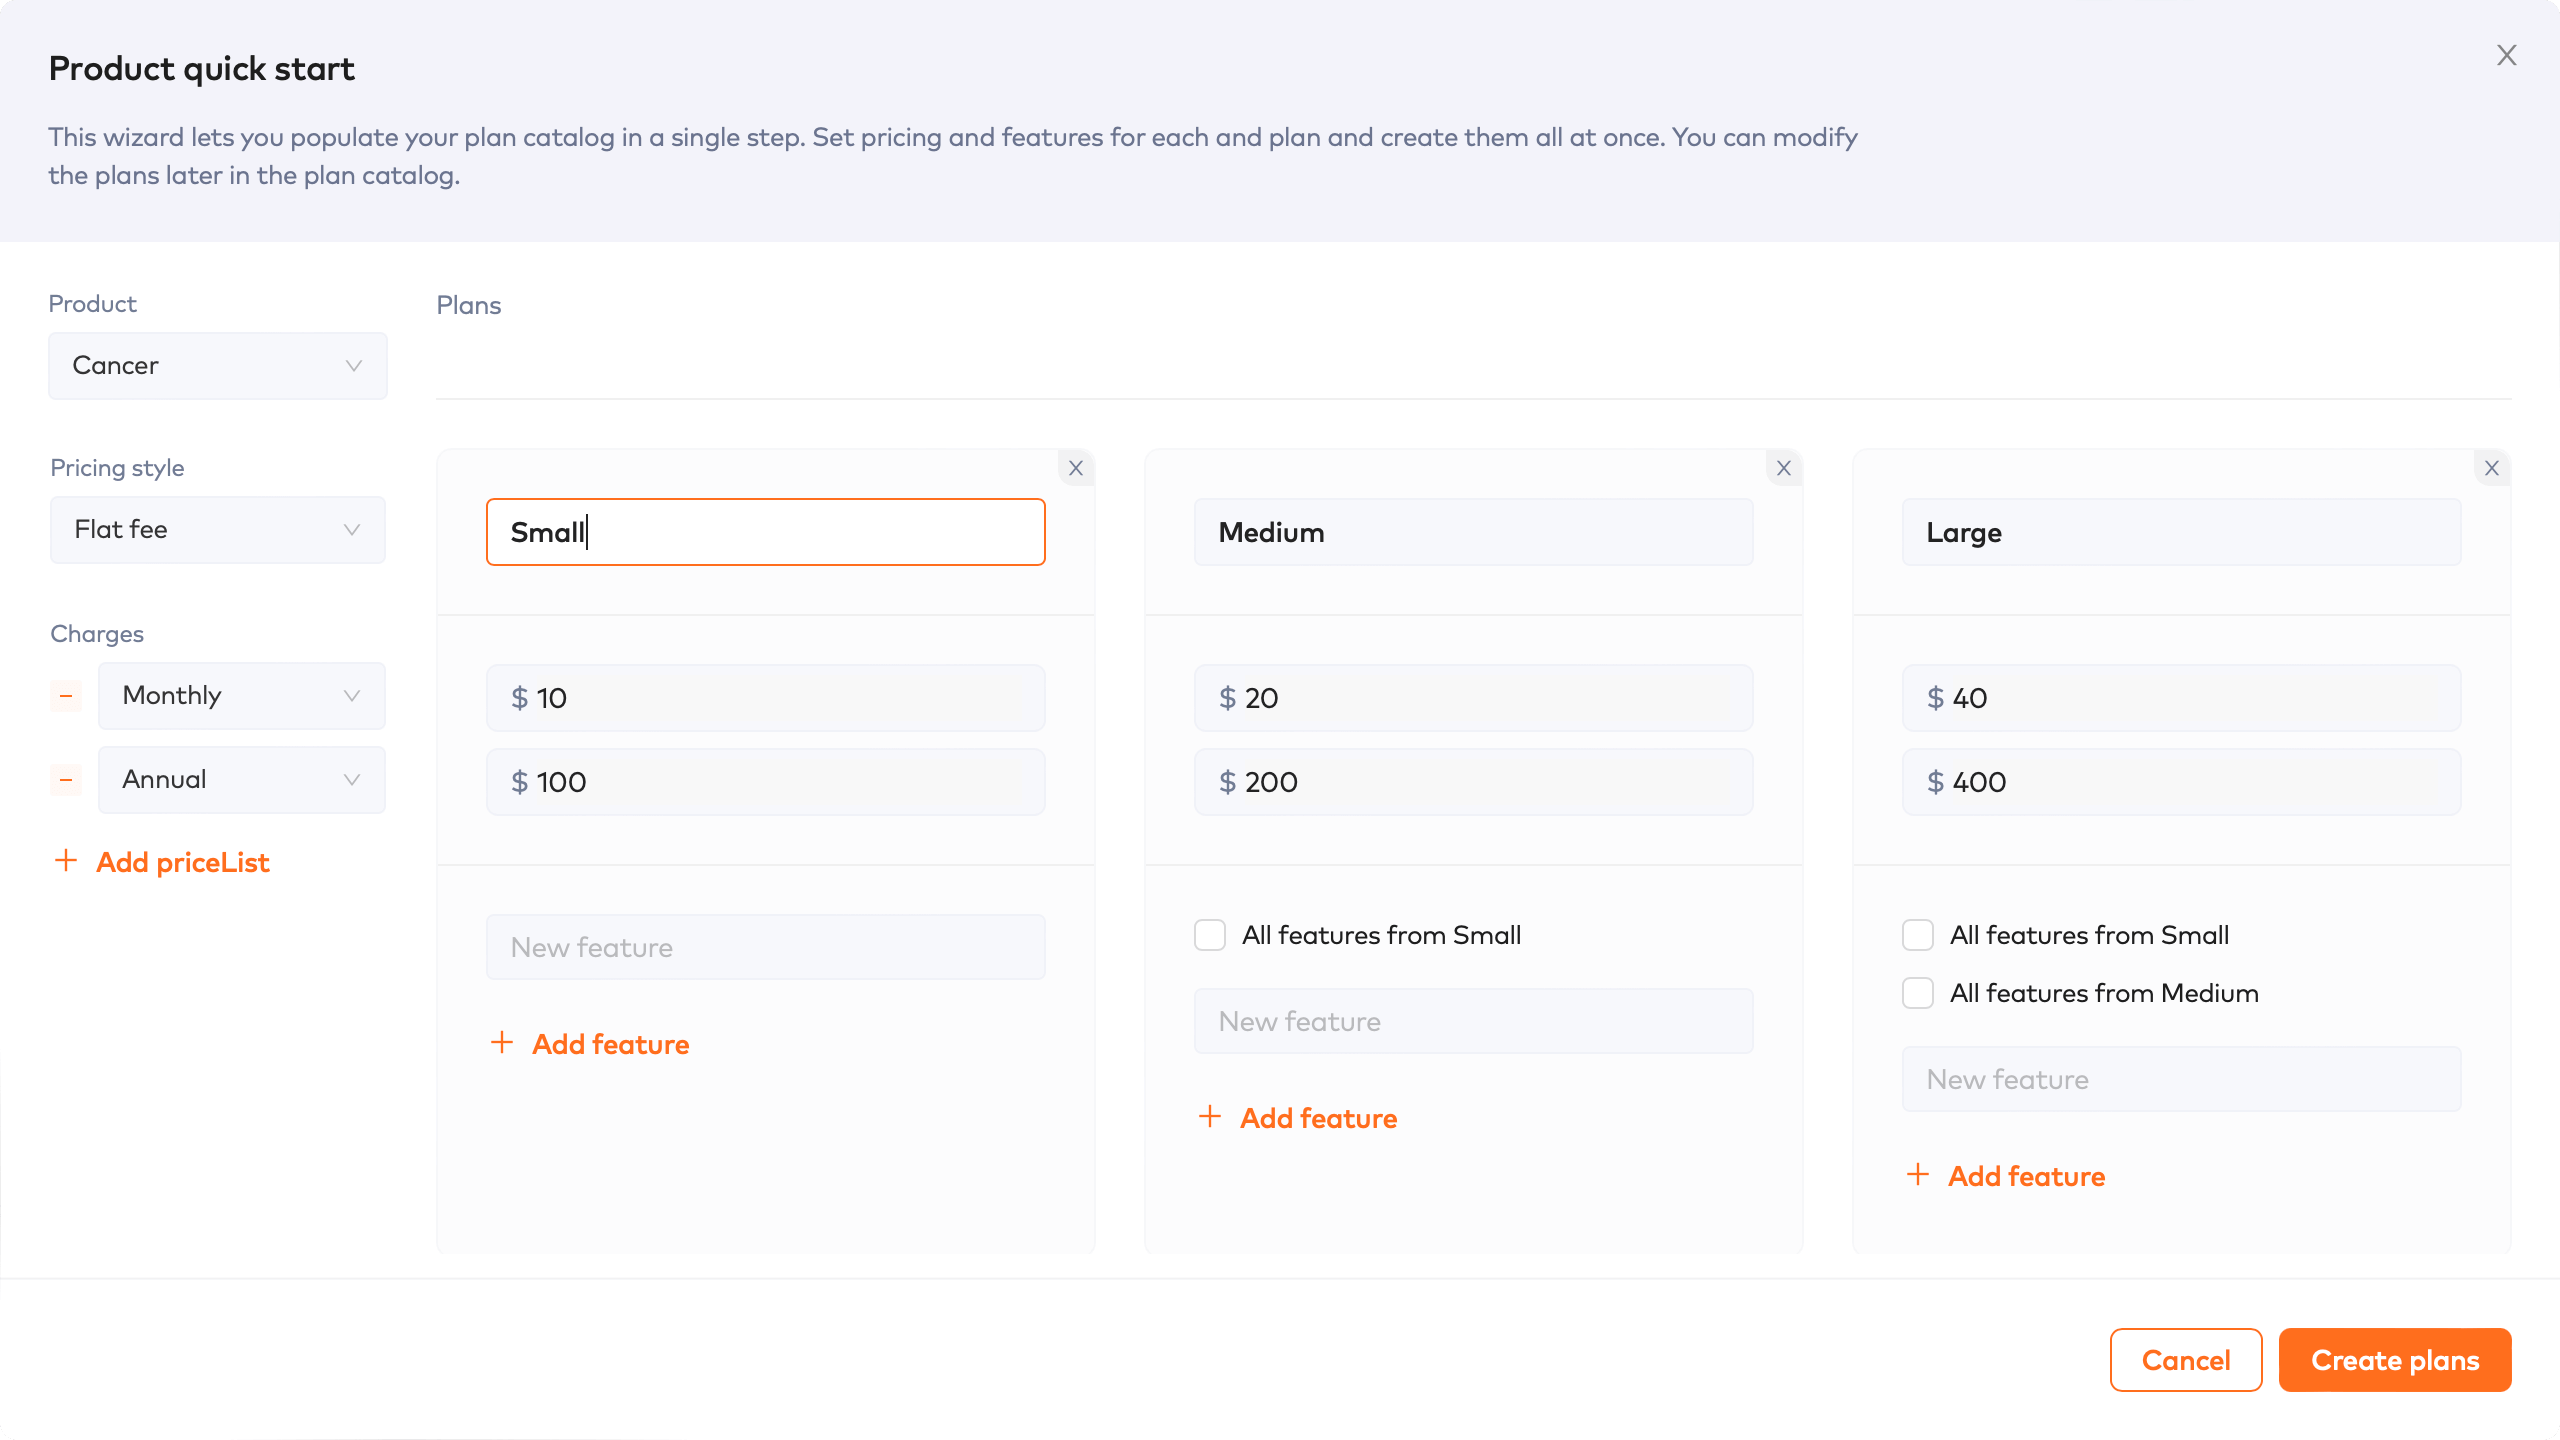The height and width of the screenshot is (1440, 2560).
Task: Edit the $ 400 annual price field
Action: pyautogui.click(x=2182, y=782)
